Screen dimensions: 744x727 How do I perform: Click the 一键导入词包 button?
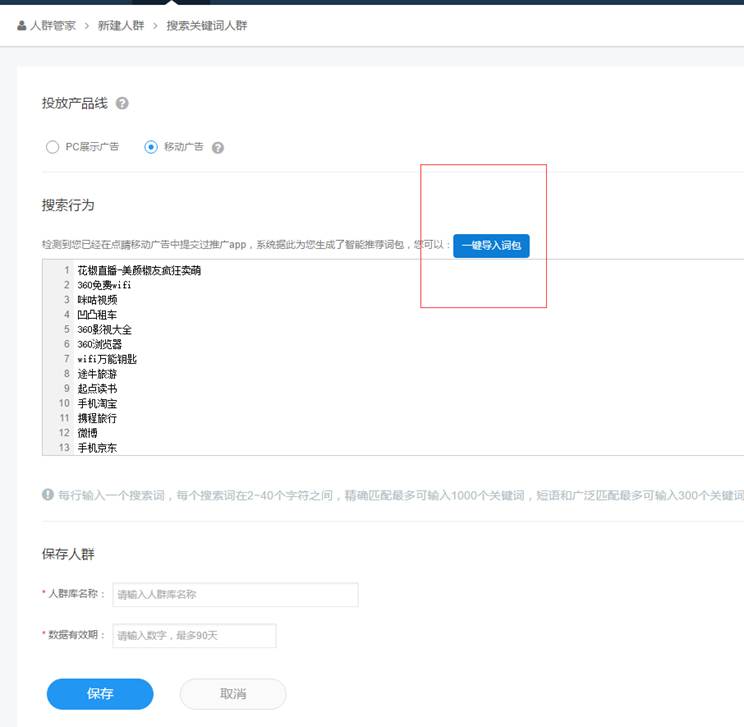[x=491, y=245]
